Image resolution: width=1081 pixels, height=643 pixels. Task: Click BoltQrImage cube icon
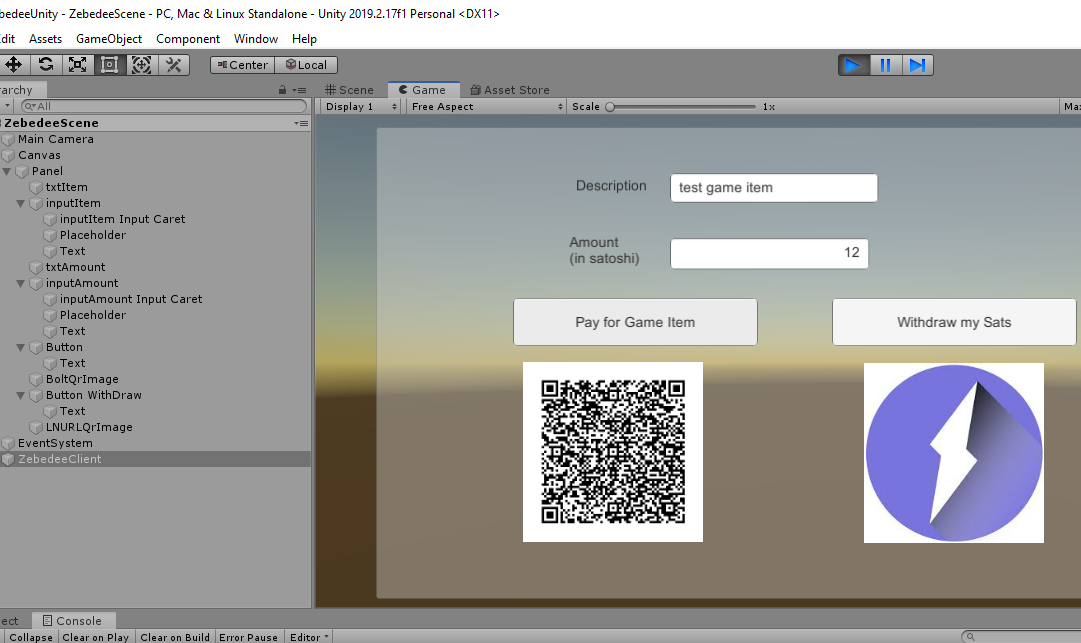pos(36,379)
